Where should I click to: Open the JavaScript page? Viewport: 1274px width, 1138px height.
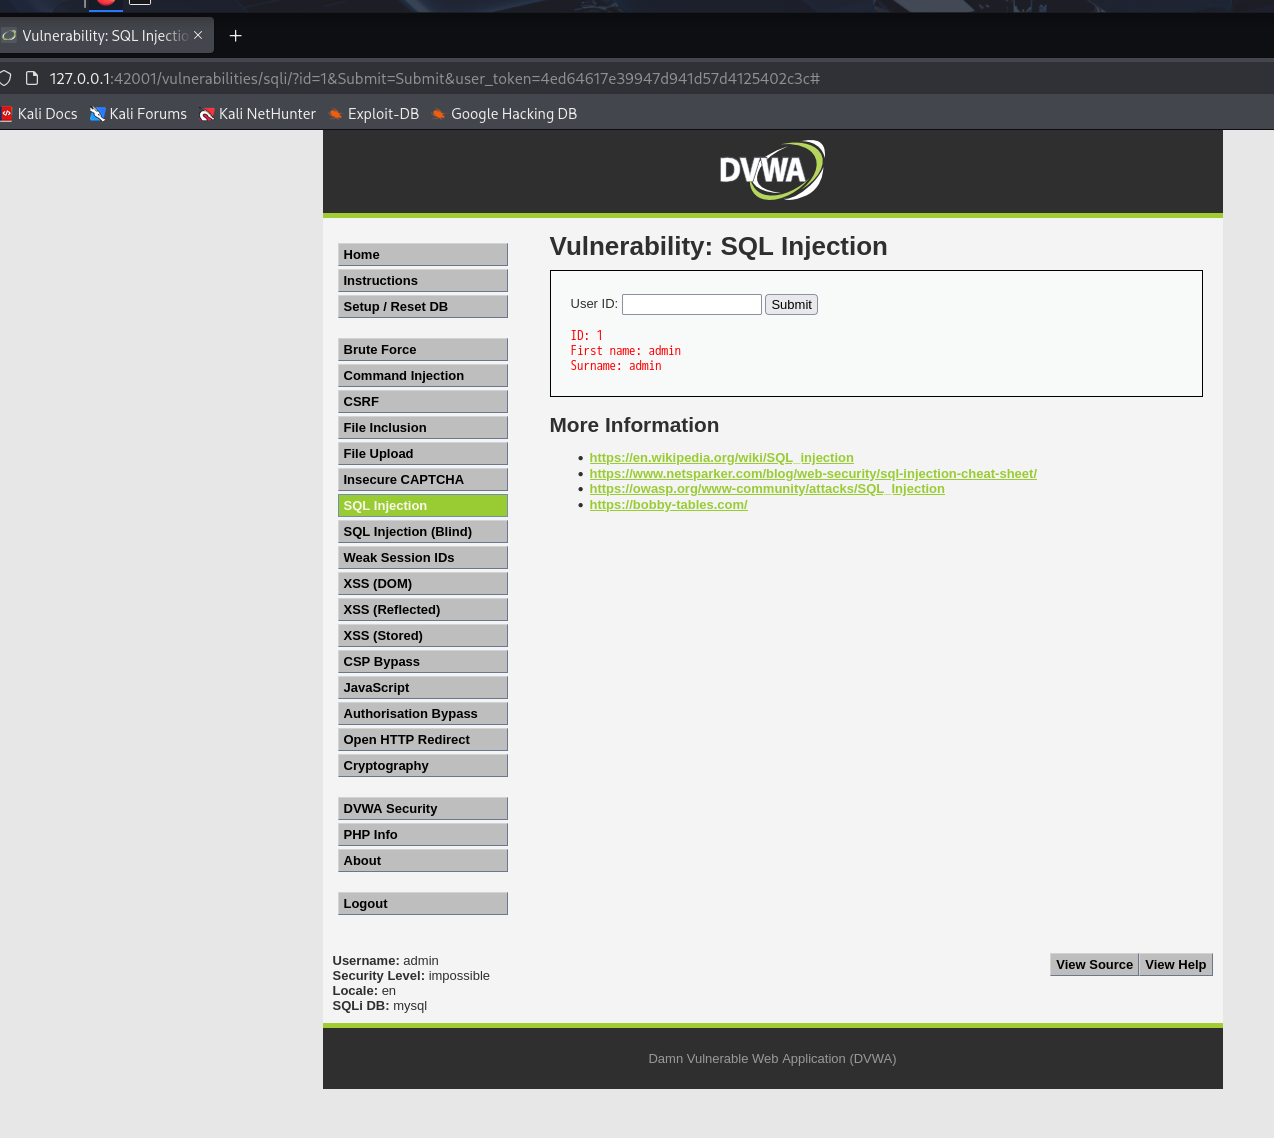click(x=423, y=687)
